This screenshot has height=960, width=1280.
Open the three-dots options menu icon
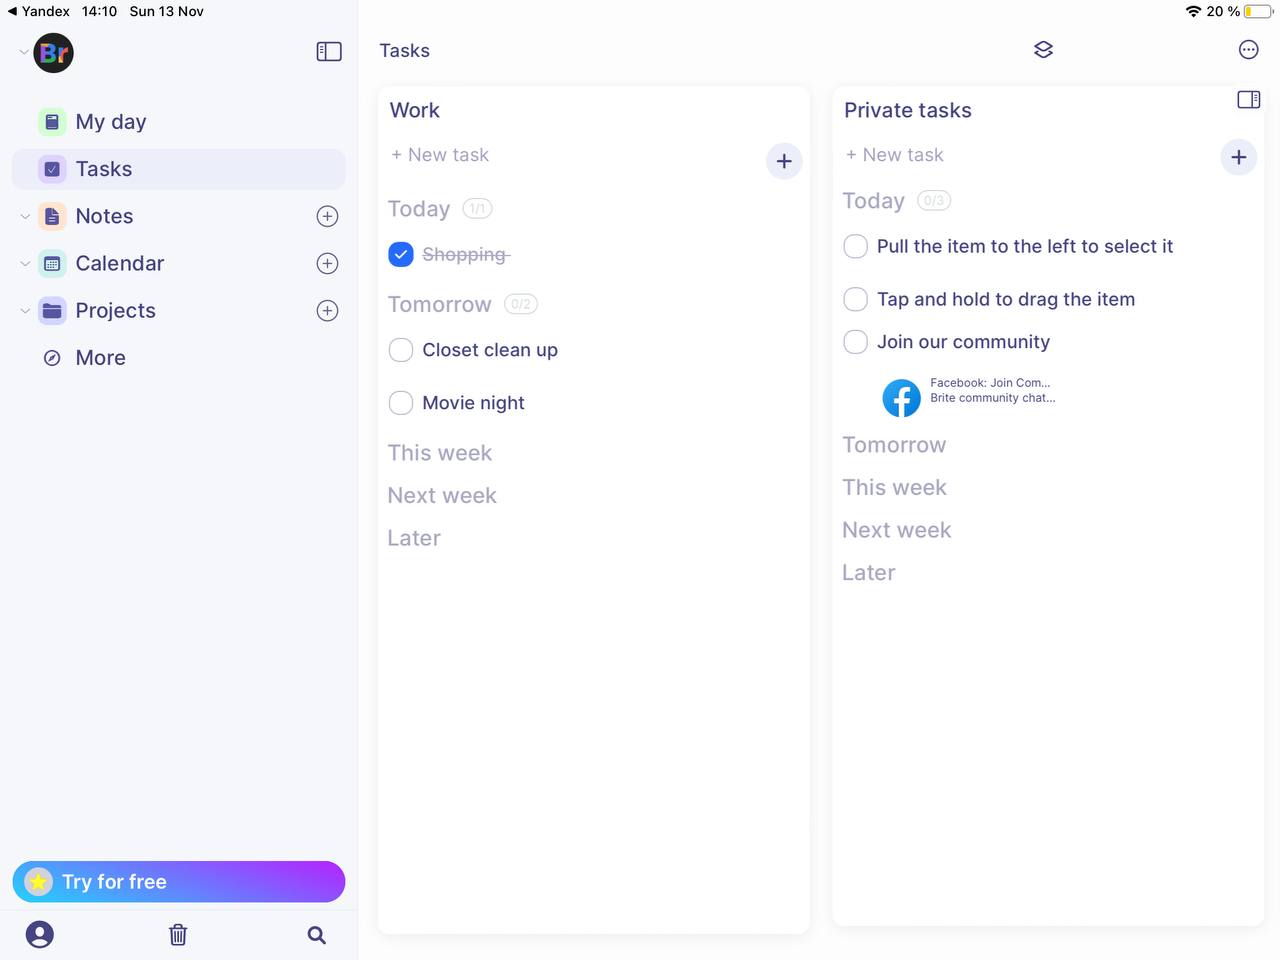pyautogui.click(x=1249, y=50)
